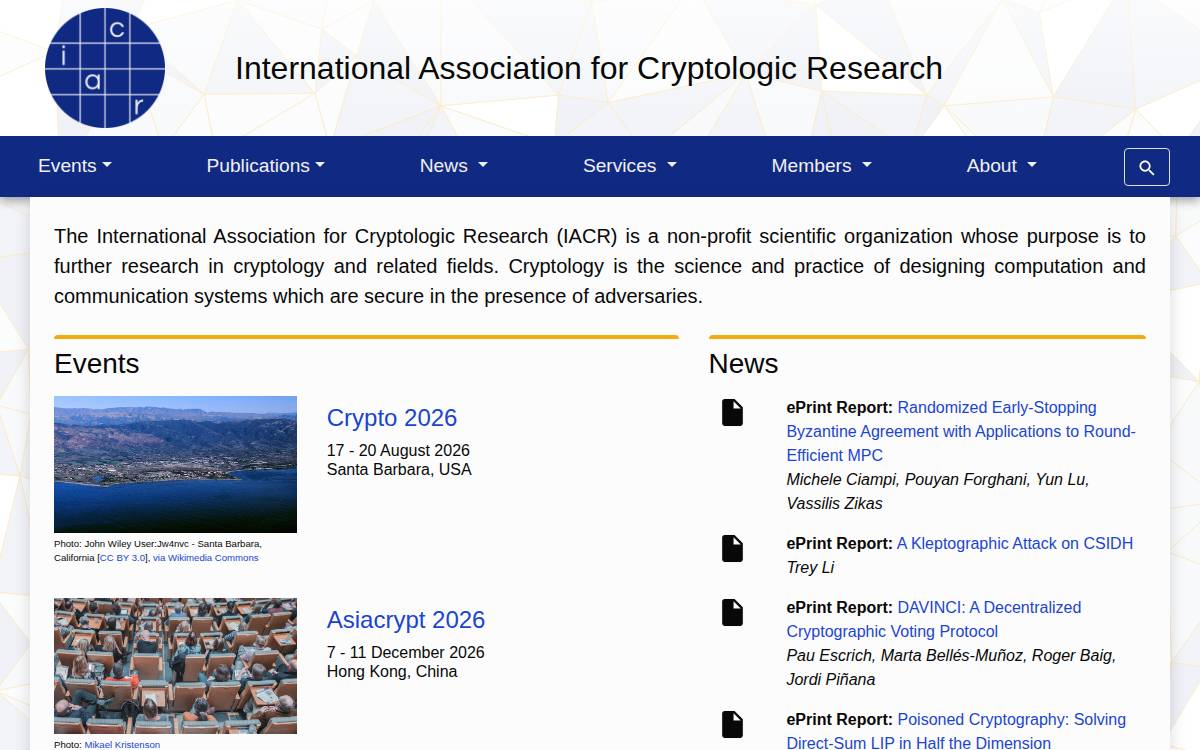Click document icon beside Kleptographic Attack report
1200x750 pixels.
(x=733, y=548)
